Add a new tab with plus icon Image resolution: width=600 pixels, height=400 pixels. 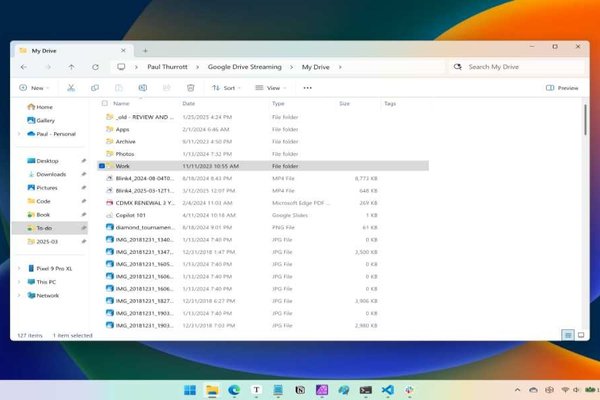tap(145, 51)
